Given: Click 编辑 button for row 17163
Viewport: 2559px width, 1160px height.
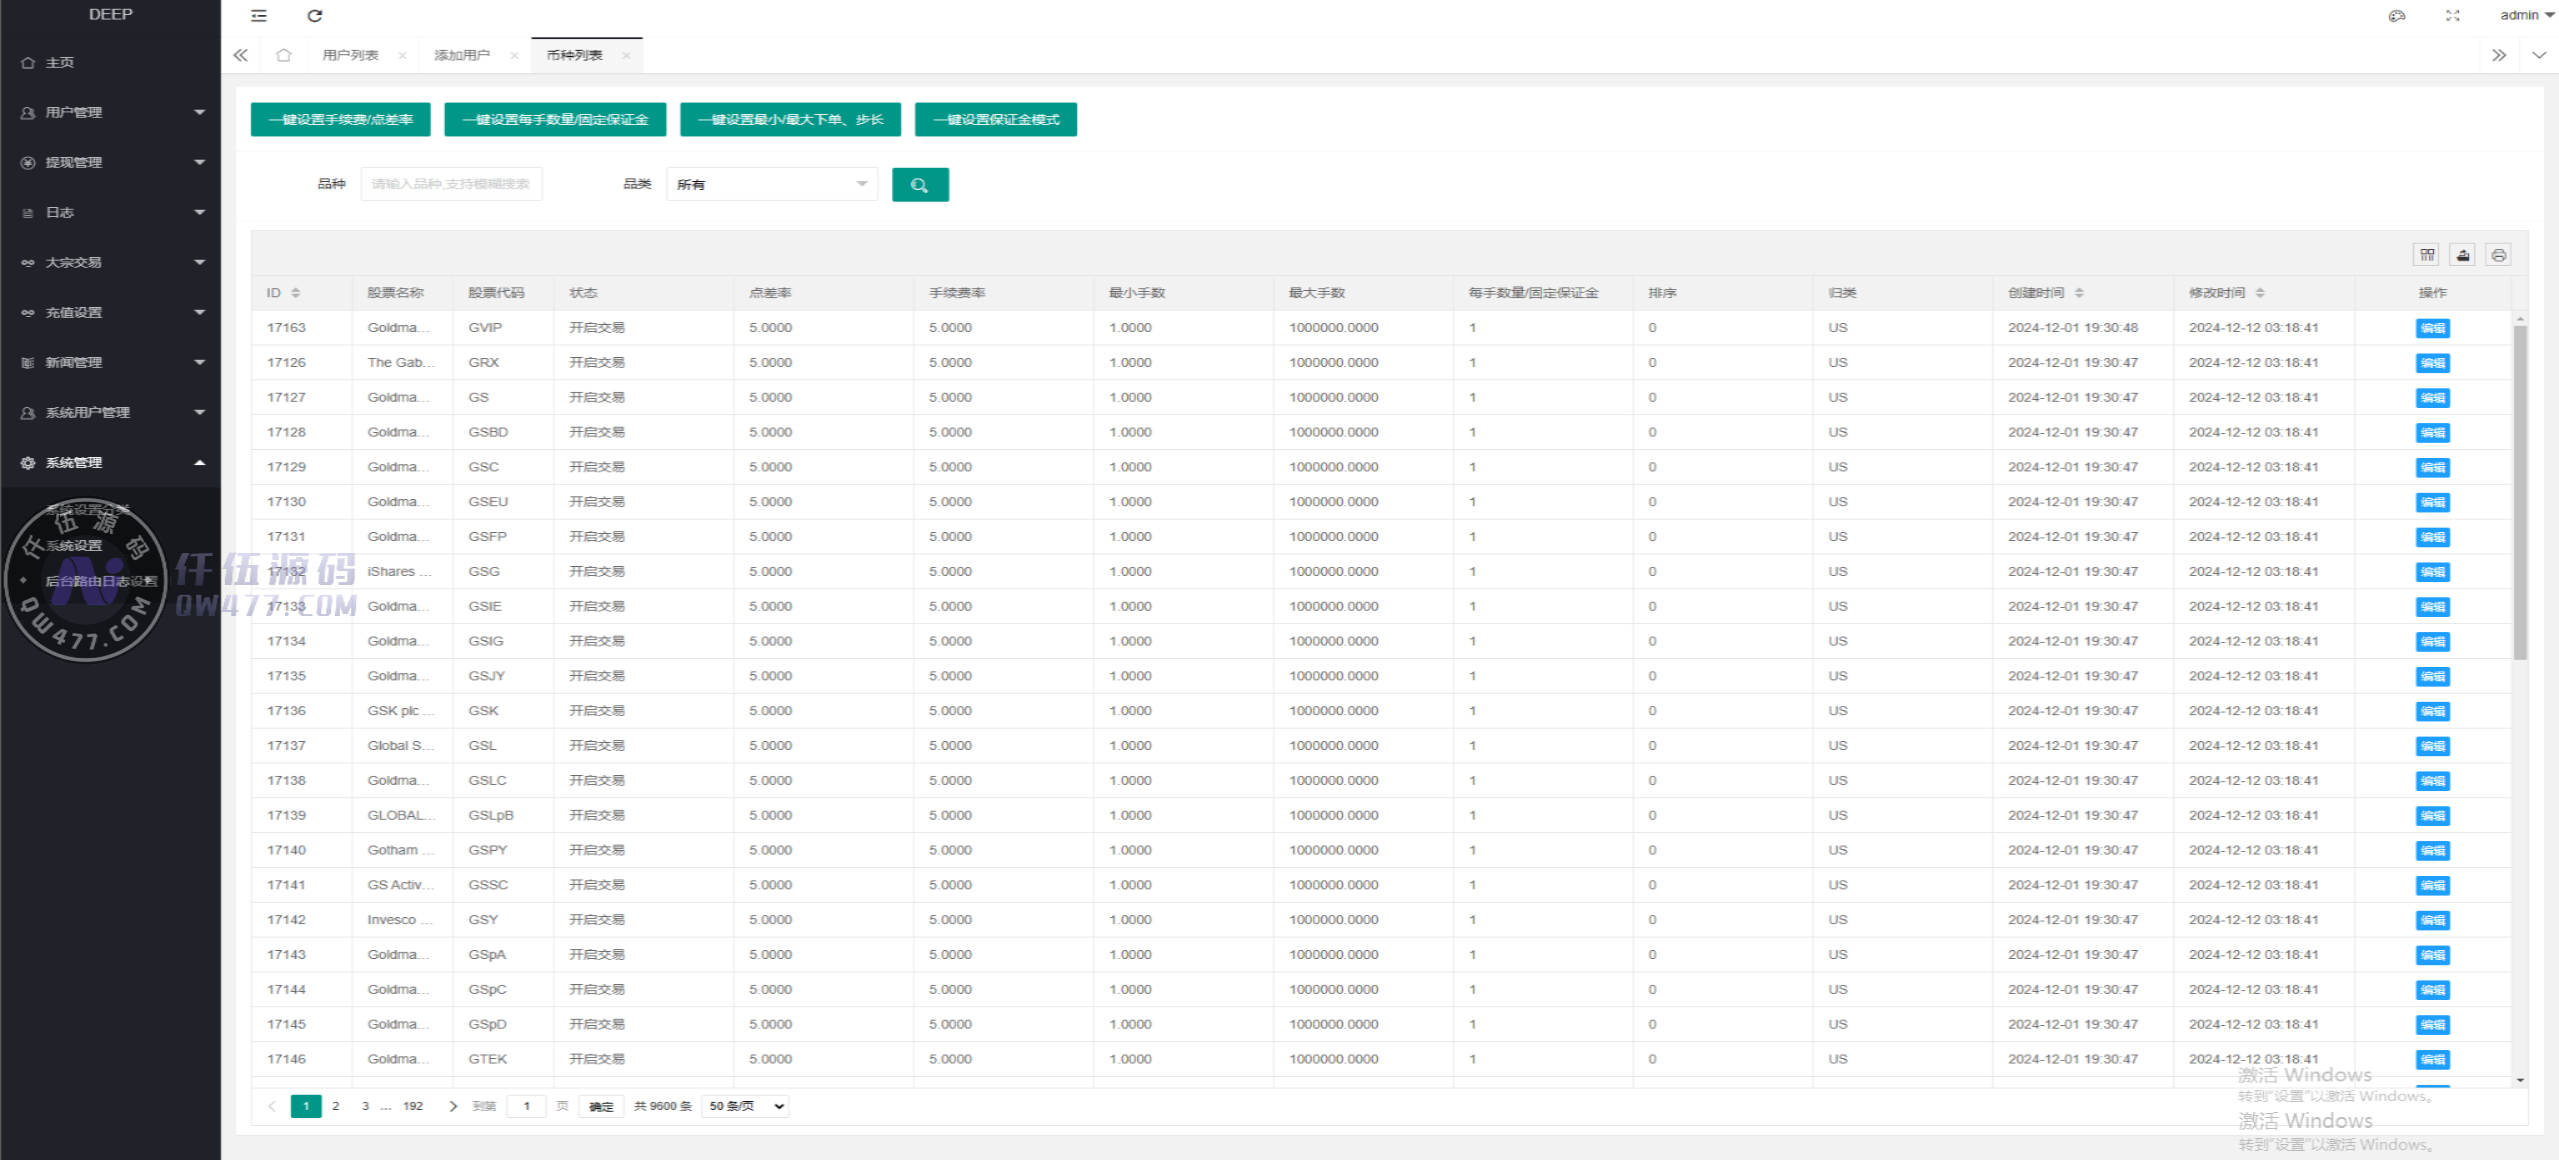Looking at the screenshot, I should click(2431, 328).
